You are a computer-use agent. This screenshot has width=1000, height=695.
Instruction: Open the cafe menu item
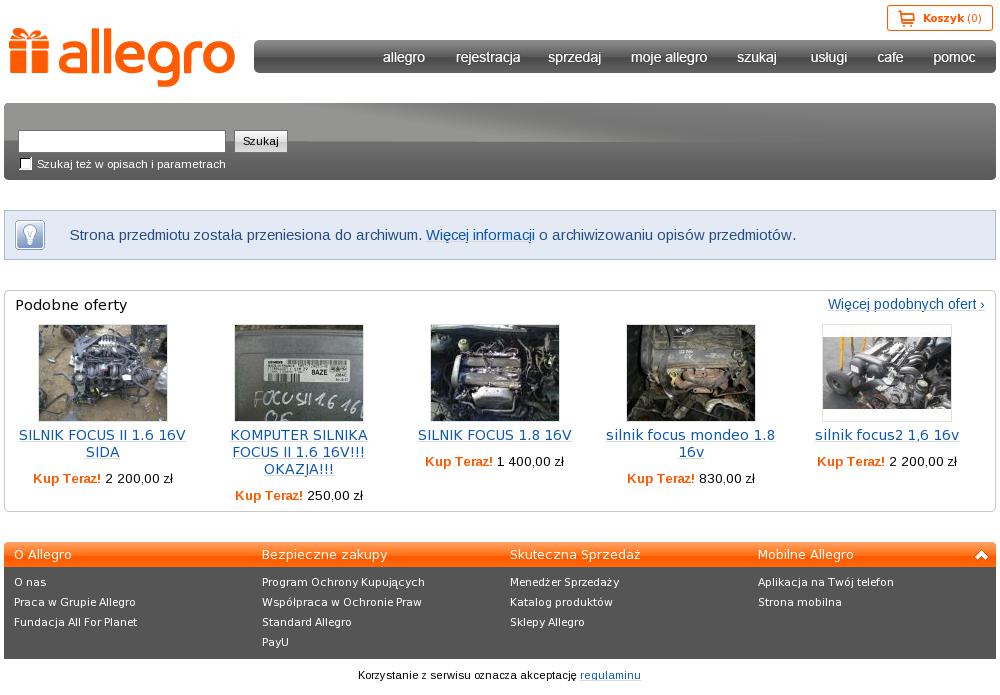click(x=890, y=57)
